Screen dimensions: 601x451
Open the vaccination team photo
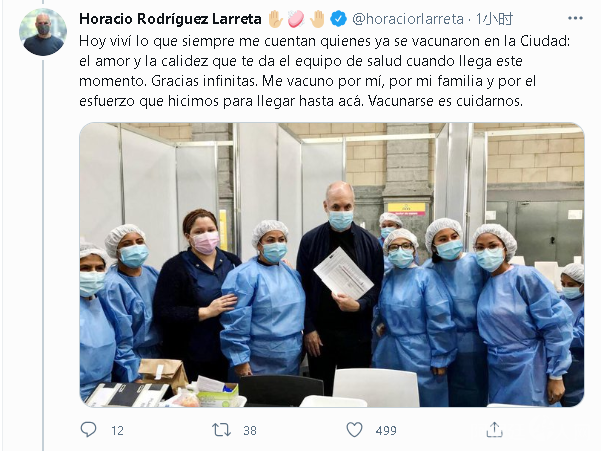pyautogui.click(x=332, y=265)
